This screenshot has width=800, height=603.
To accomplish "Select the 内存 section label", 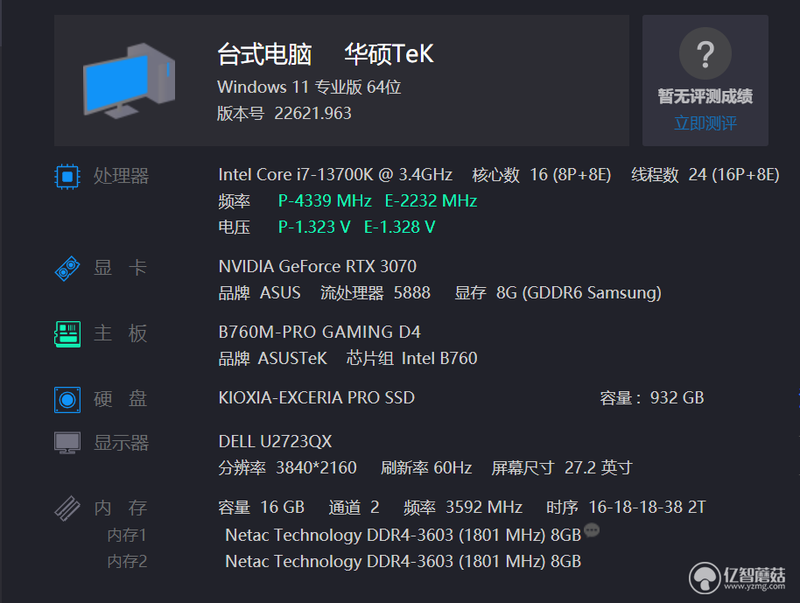I will pos(120,508).
